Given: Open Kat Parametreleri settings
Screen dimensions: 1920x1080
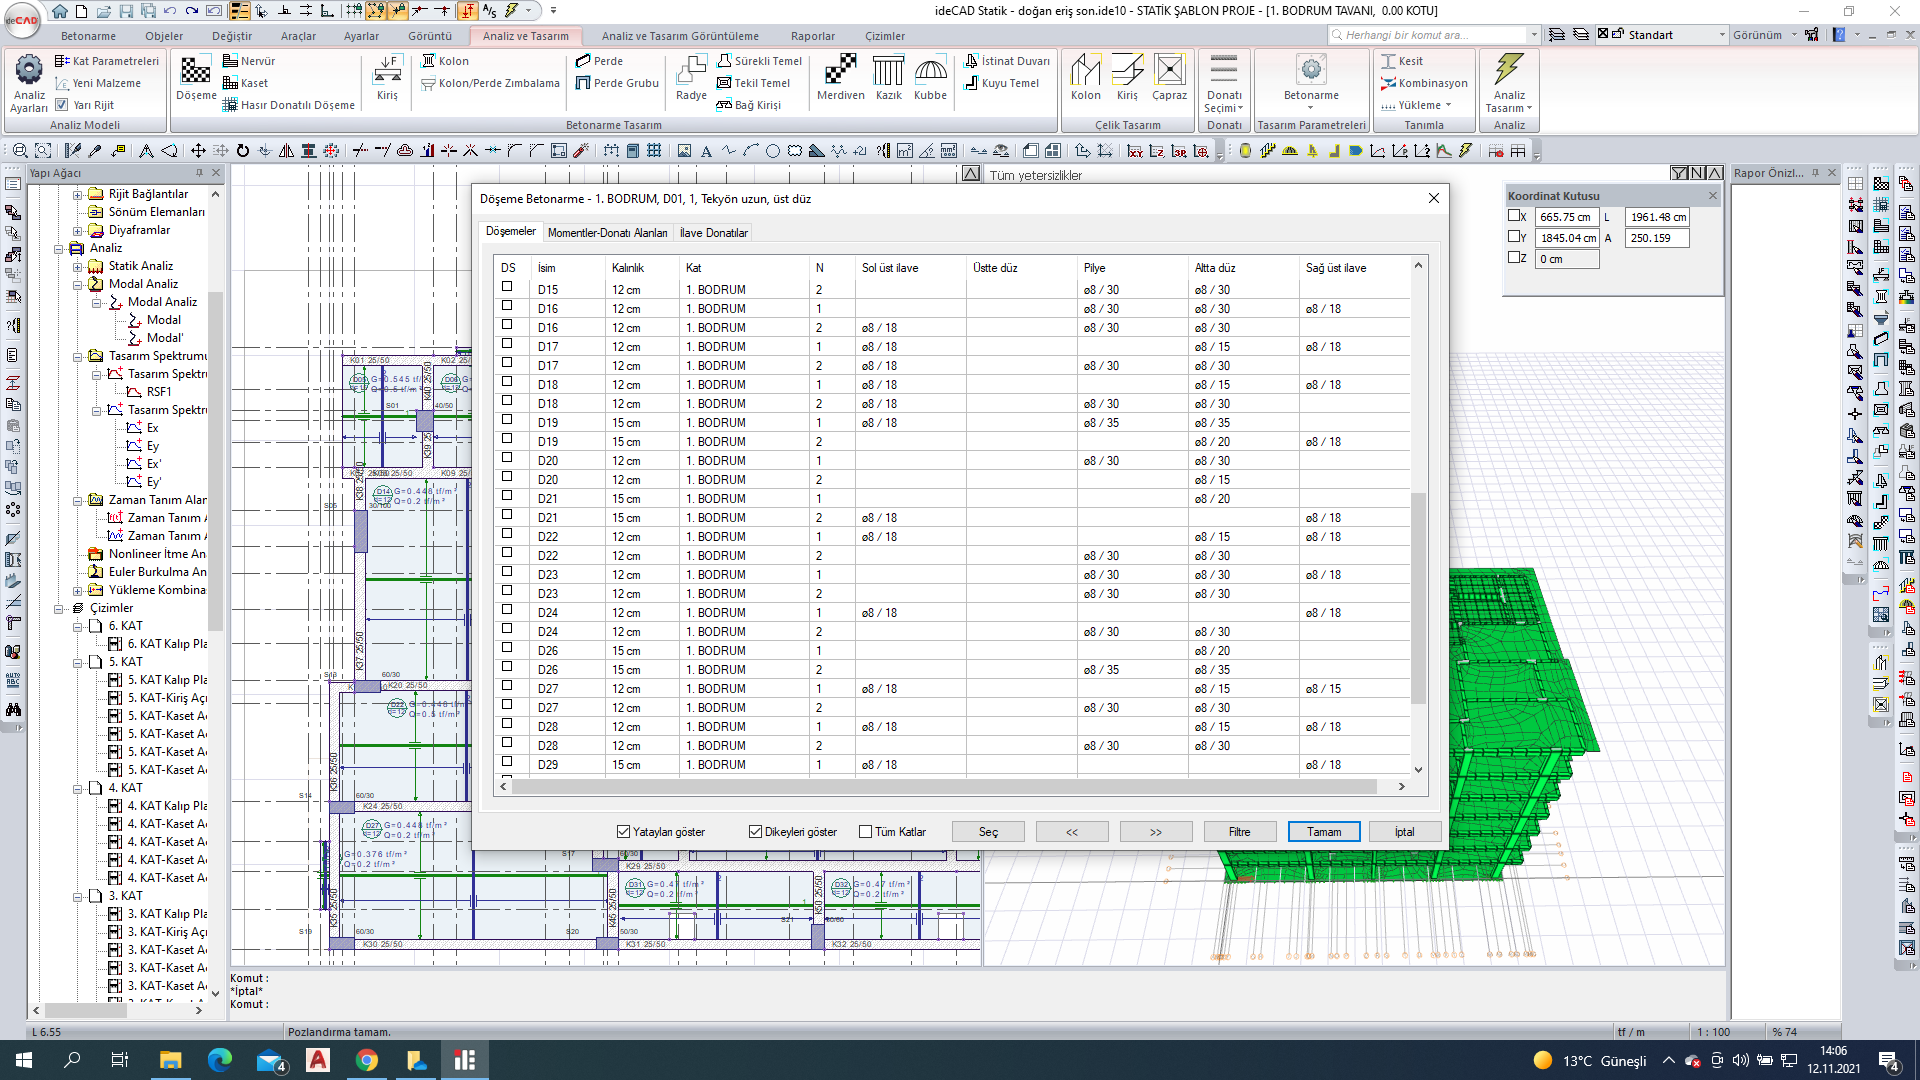Looking at the screenshot, I should [x=107, y=61].
